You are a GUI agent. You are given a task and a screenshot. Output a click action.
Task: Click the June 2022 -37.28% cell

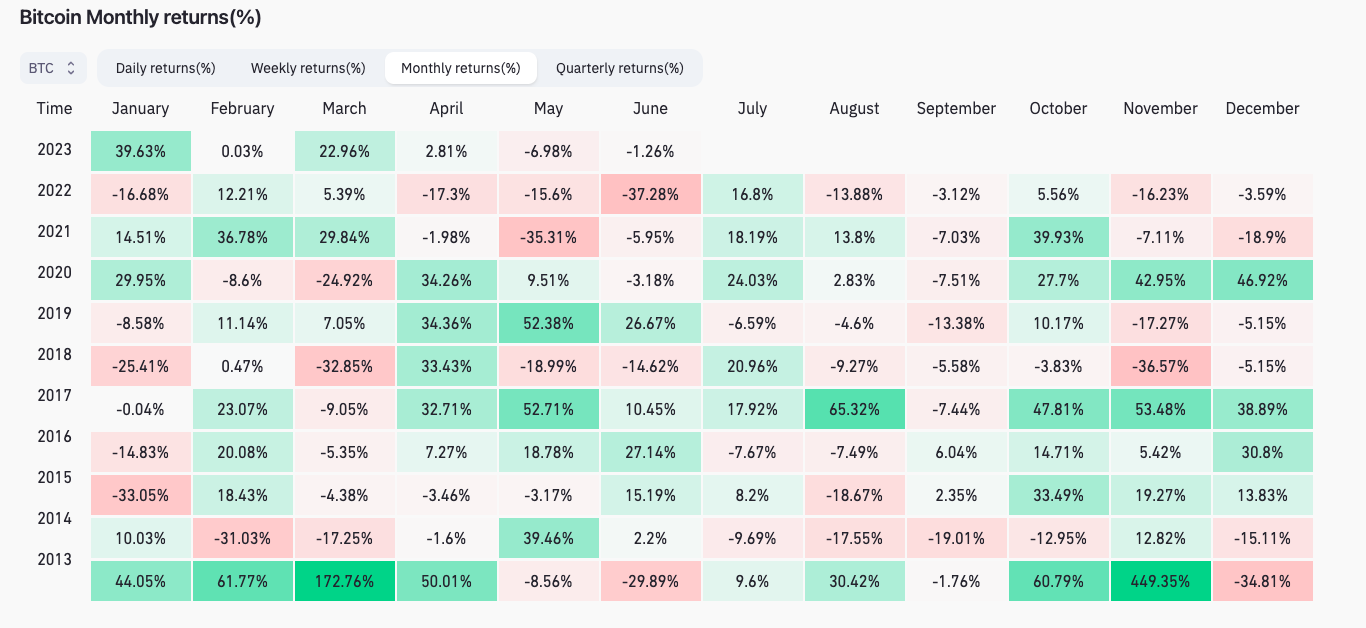pyautogui.click(x=650, y=192)
